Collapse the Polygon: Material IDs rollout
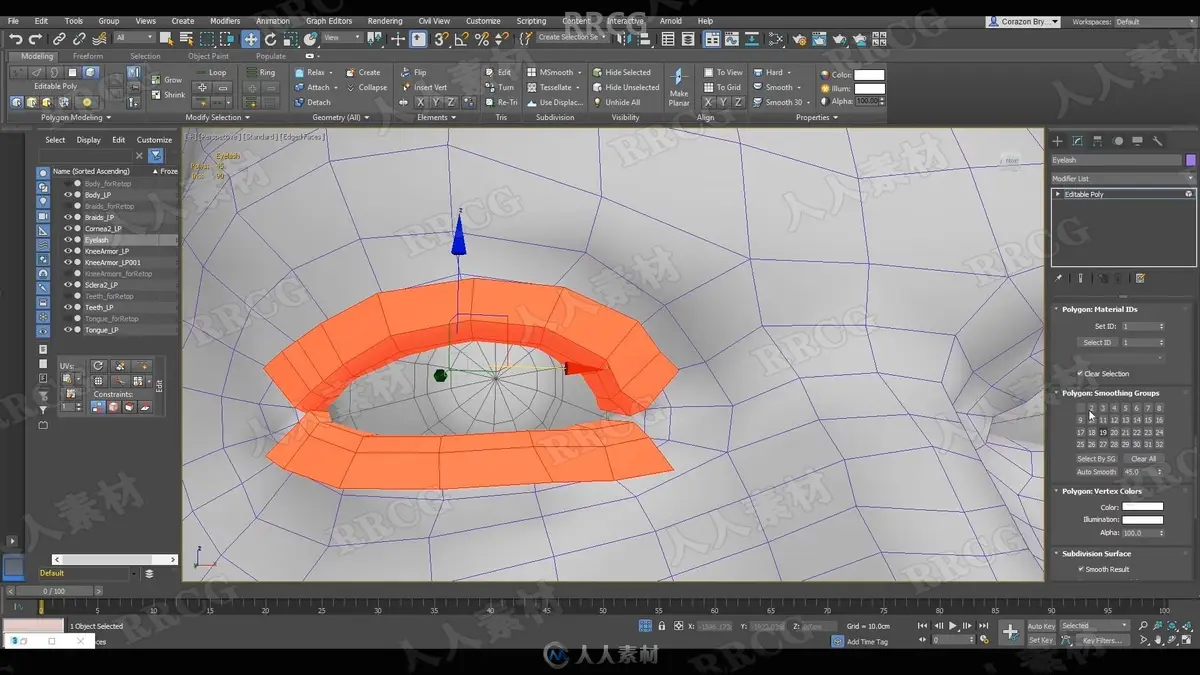The image size is (1200, 675). [x=1100, y=309]
